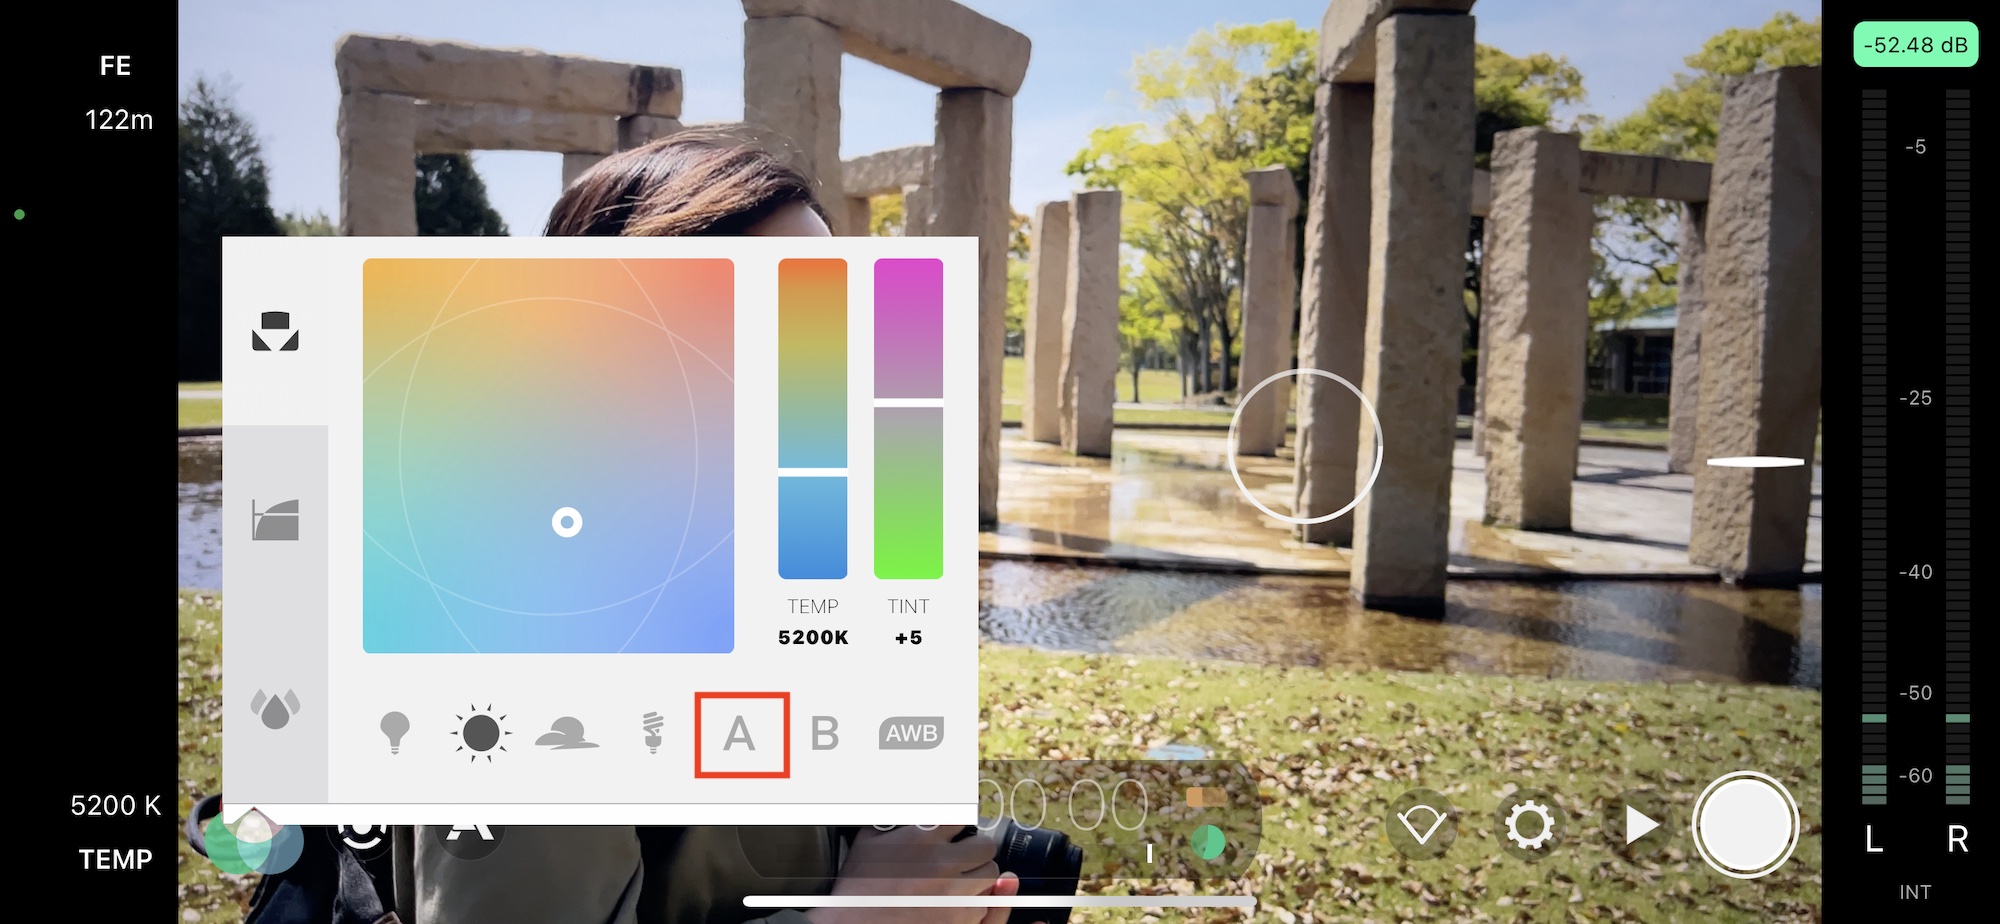The width and height of the screenshot is (2000, 924).
Task: Tap the green storage pie indicator
Action: click(x=1208, y=842)
